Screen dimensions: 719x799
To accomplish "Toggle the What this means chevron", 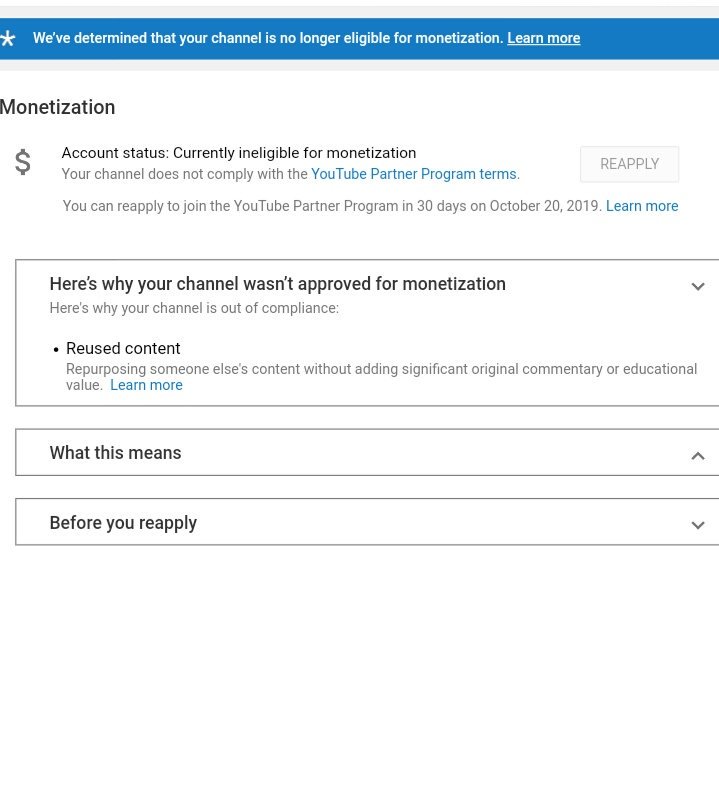I will [x=698, y=456].
